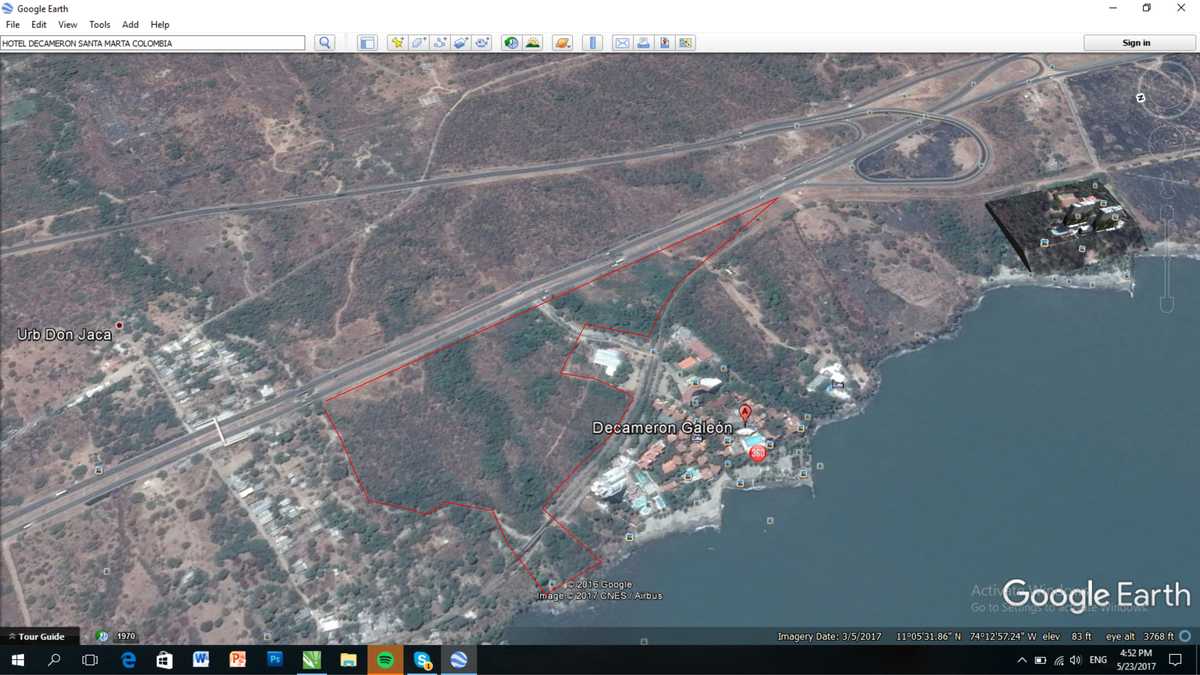
Task: Open Skype from the taskbar
Action: click(422, 660)
